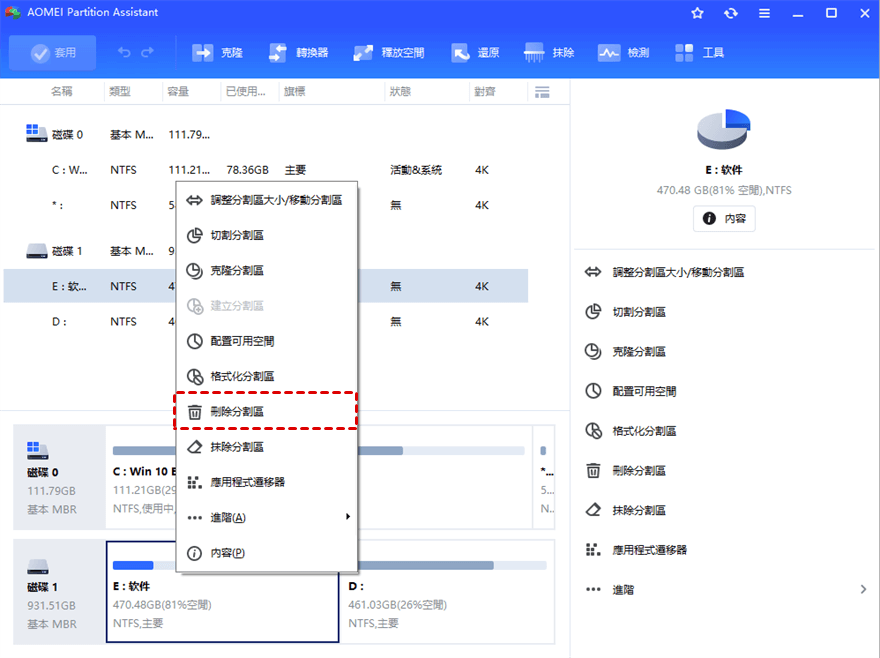Click the pie chart icon above E: 软件

pyautogui.click(x=723, y=130)
